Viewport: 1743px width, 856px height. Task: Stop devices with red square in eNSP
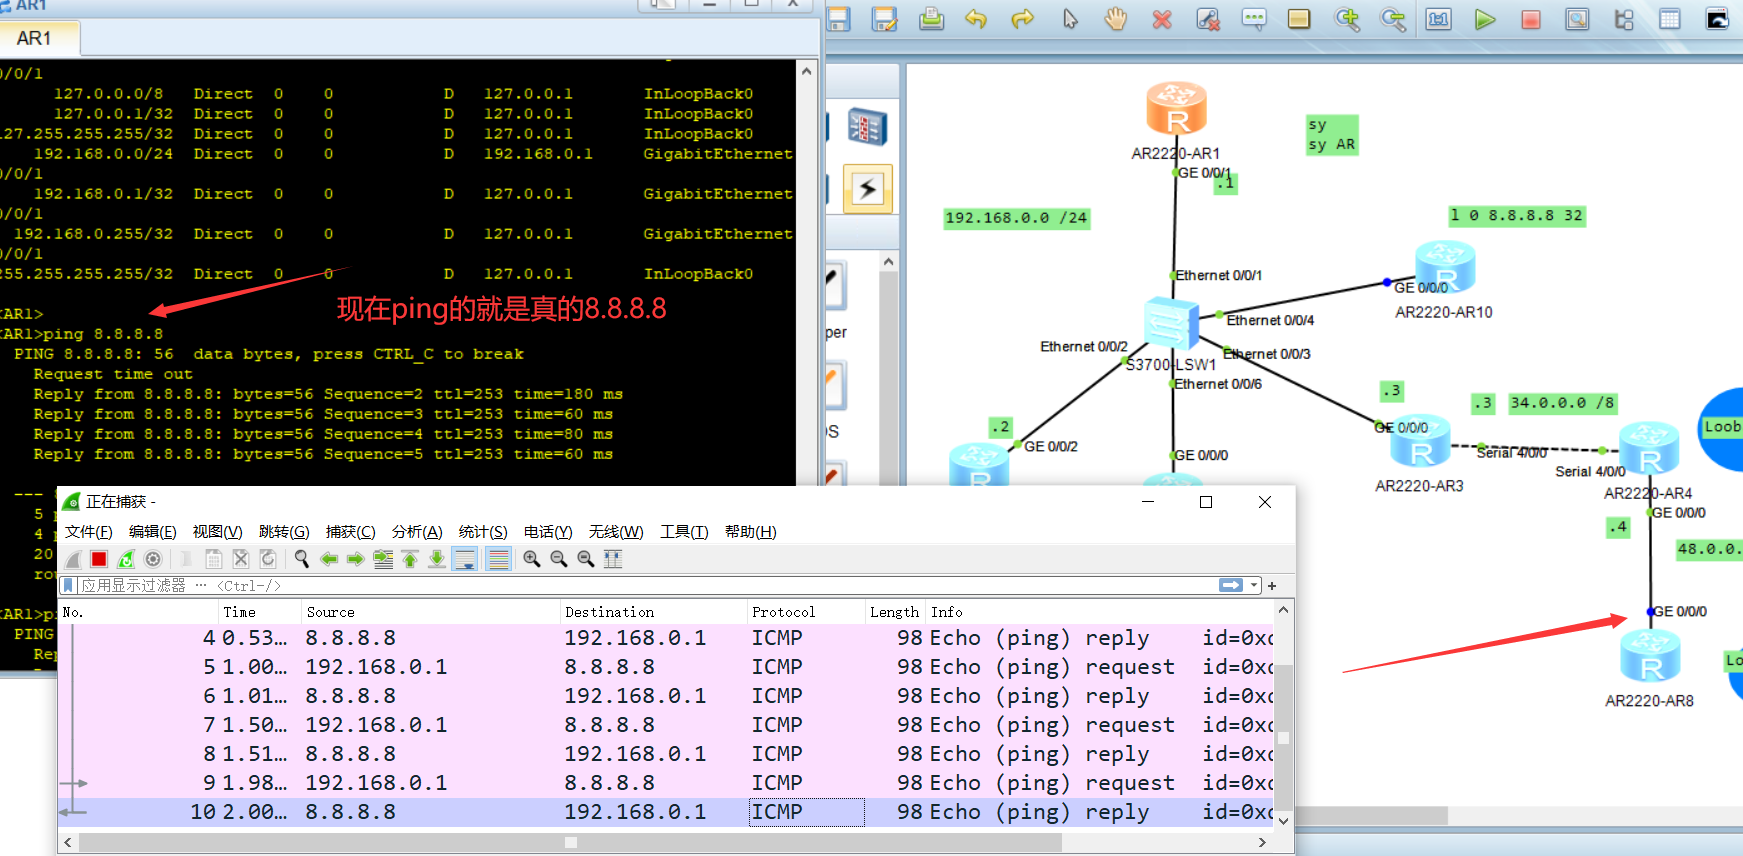1531,18
